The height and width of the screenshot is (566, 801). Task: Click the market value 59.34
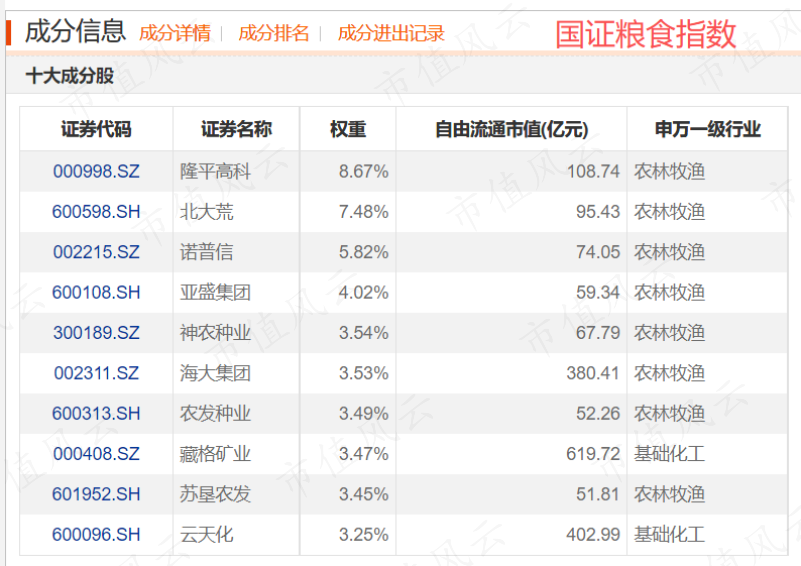coord(598,292)
